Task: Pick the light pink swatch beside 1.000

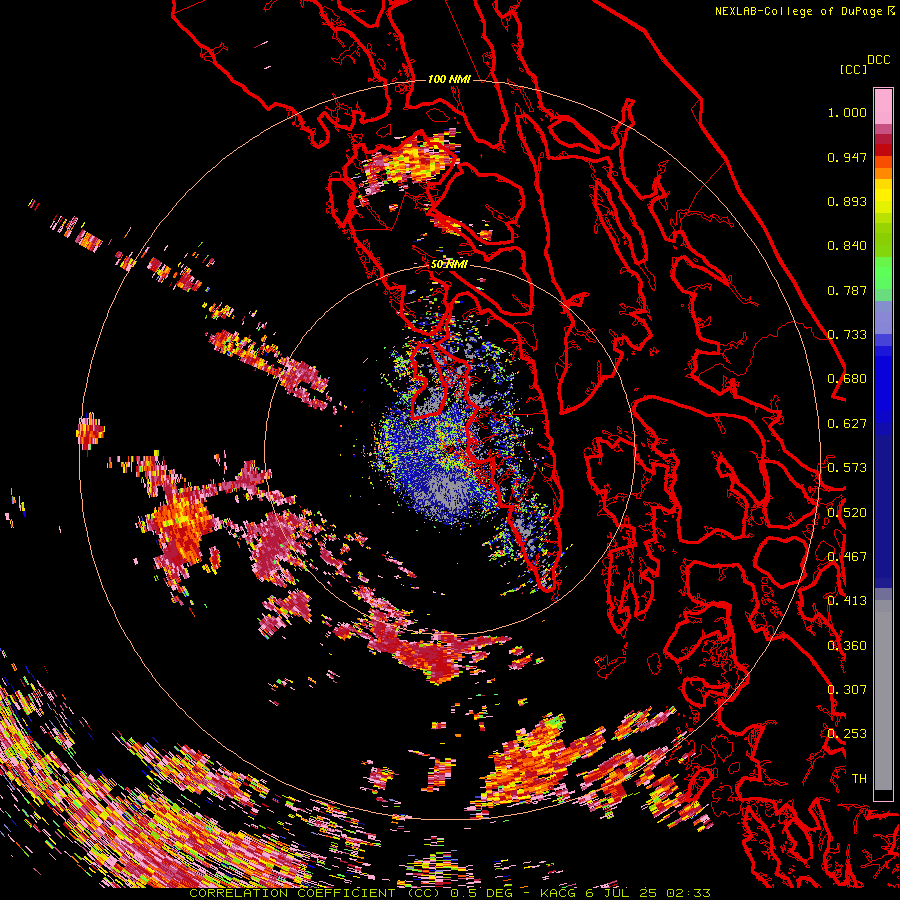Action: (883, 107)
